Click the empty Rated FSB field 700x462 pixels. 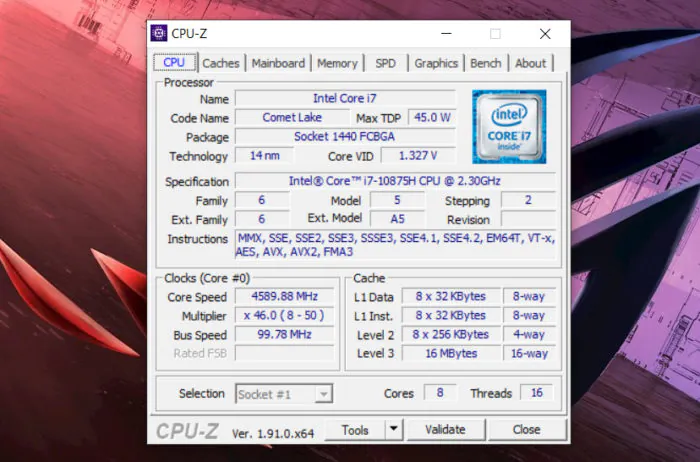284,353
